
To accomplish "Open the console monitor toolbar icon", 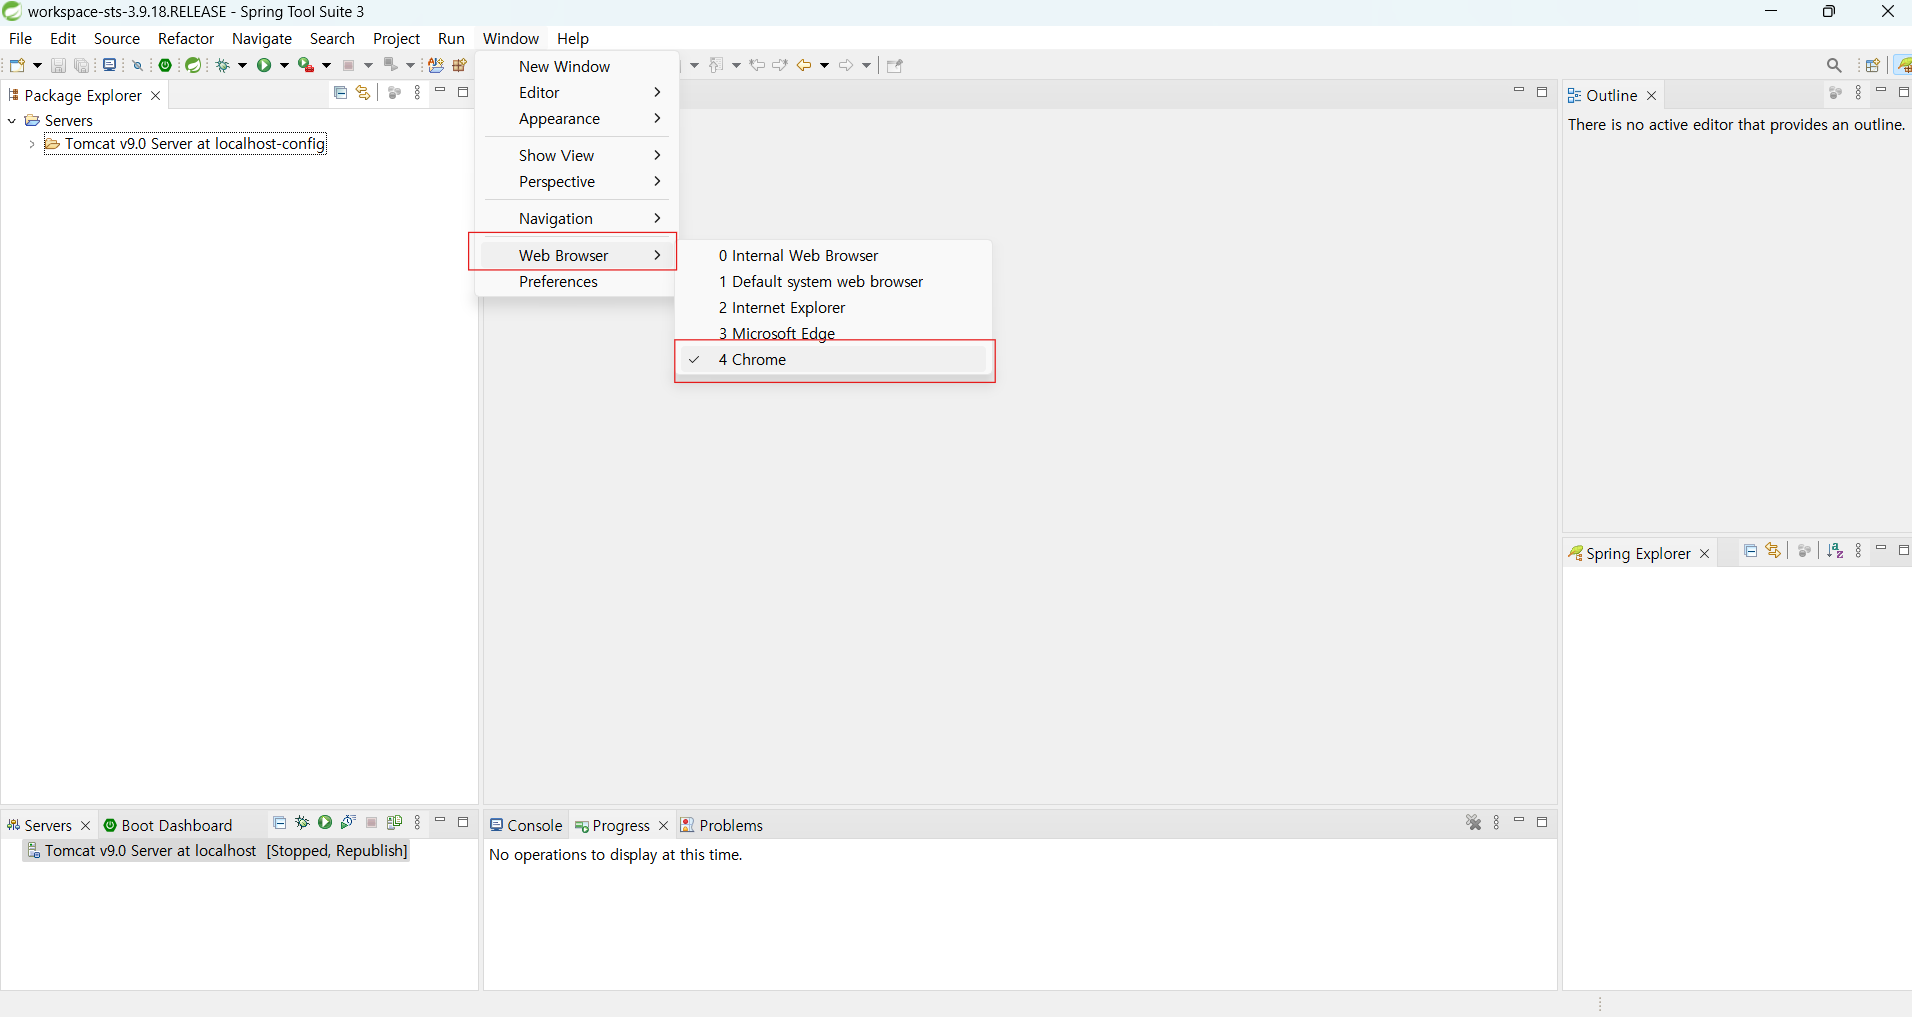I will (x=109, y=65).
